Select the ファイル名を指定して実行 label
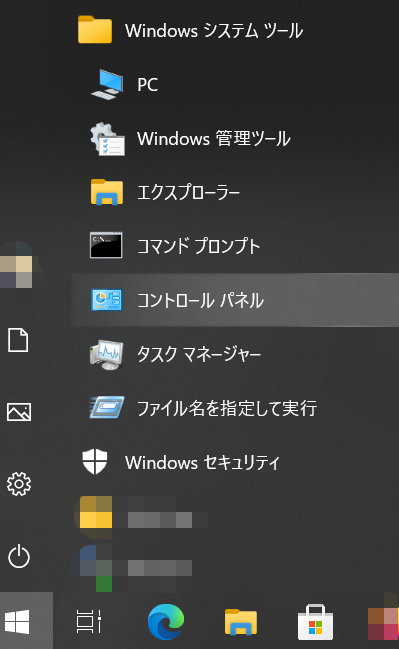Viewport: 399px width, 649px height. [227, 408]
